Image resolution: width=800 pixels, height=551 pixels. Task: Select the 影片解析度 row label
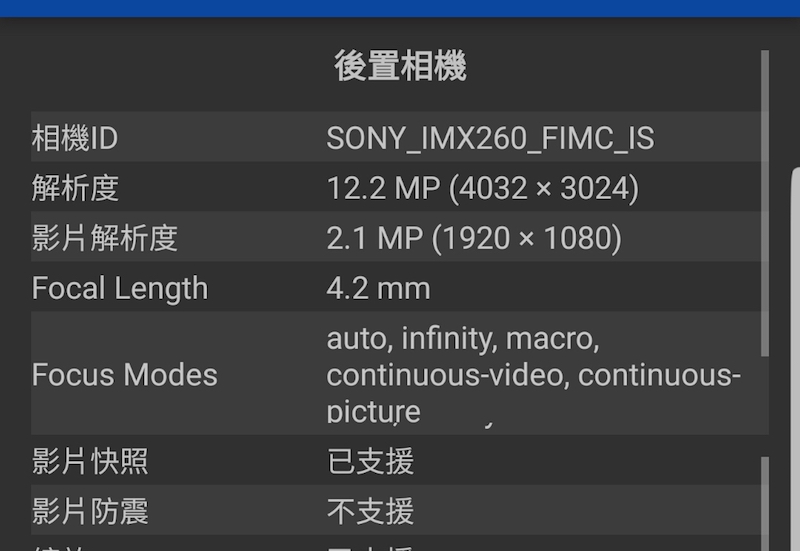104,238
